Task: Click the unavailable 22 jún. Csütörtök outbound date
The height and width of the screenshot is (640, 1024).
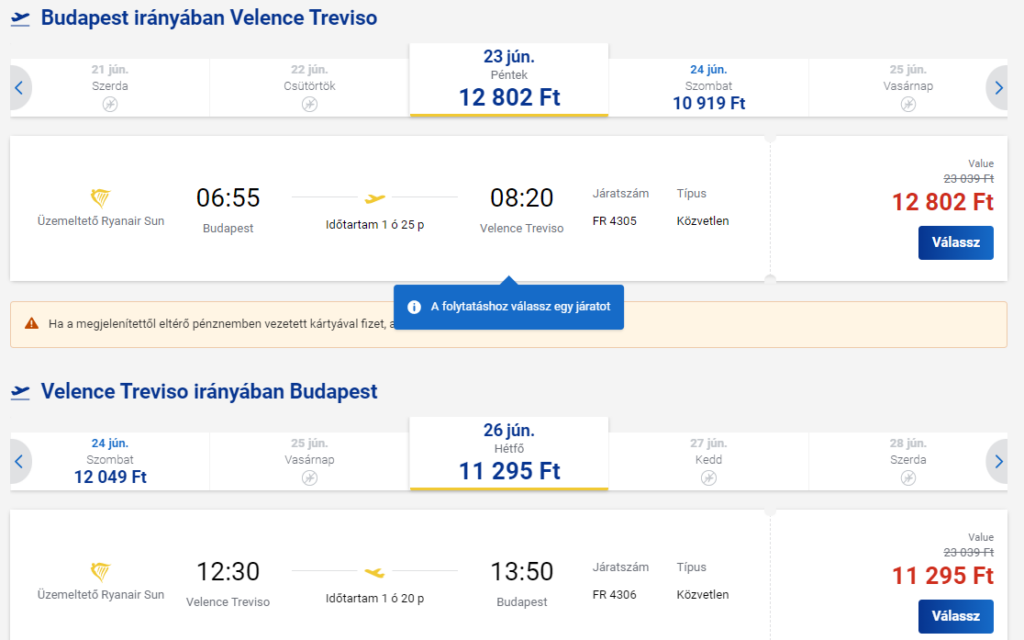Action: 309,87
